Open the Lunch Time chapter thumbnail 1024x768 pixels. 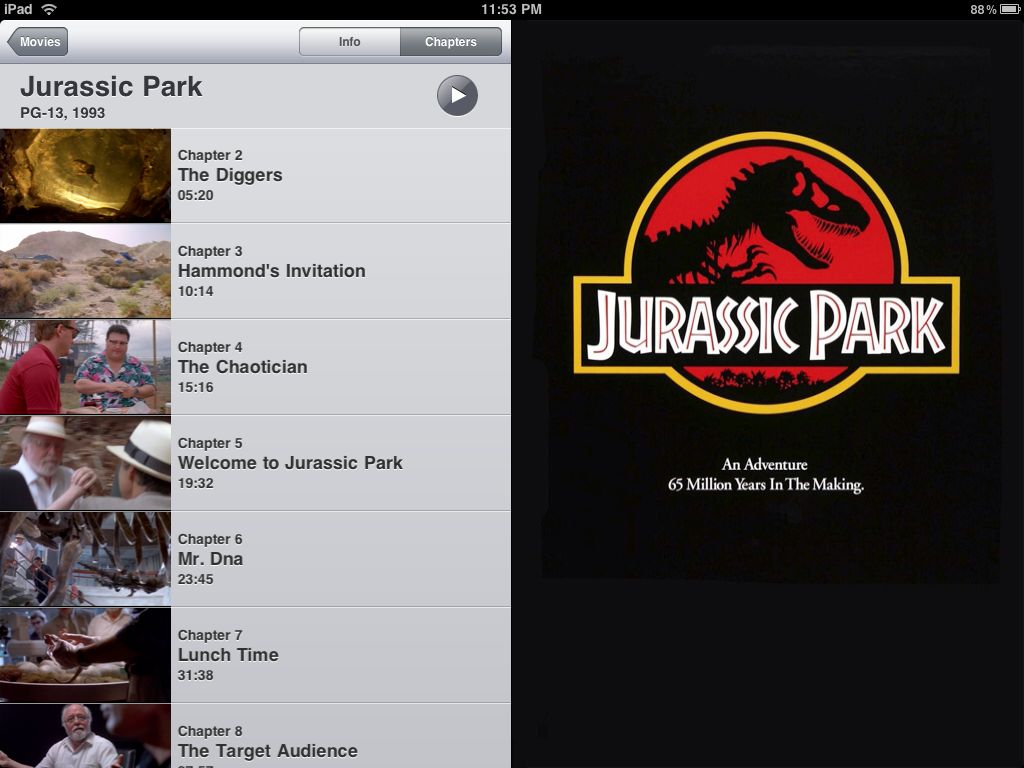(86, 655)
